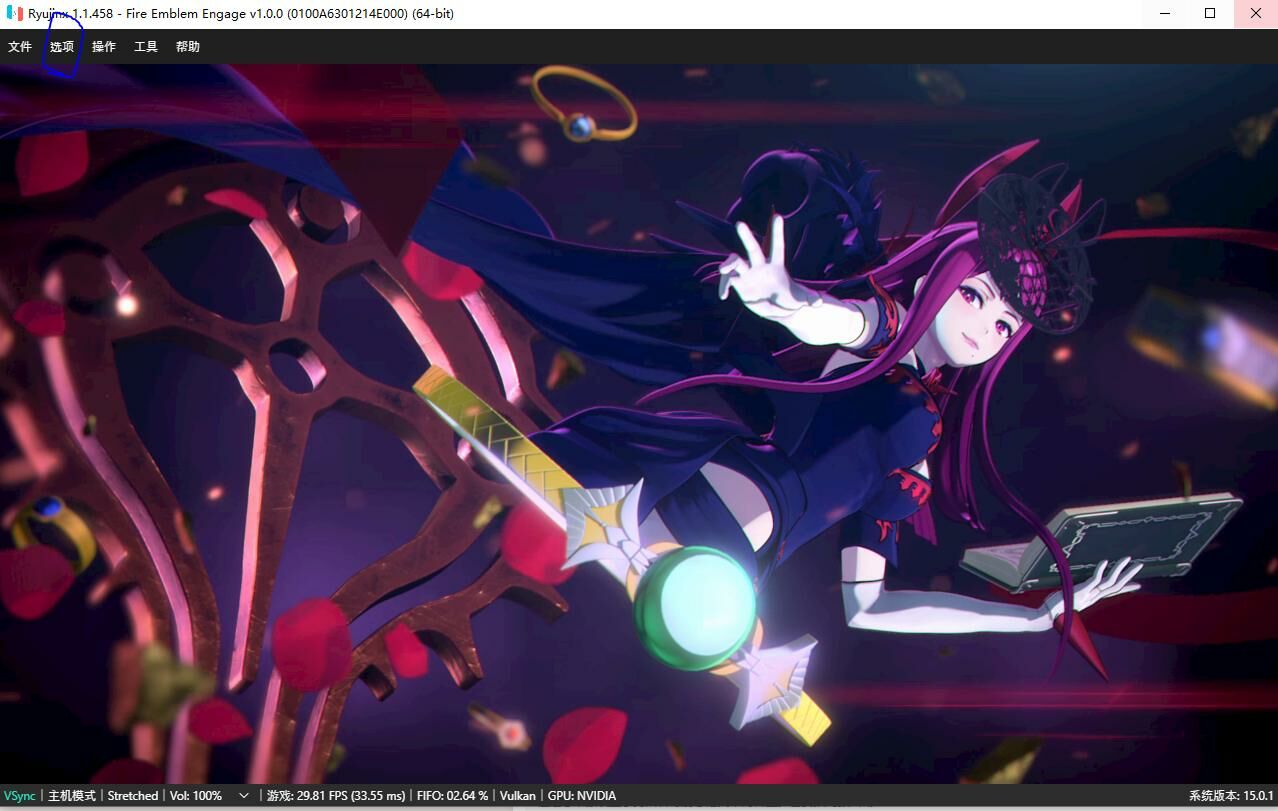
Task: Click the GPU: NVIDIA label
Action: pyautogui.click(x=582, y=796)
